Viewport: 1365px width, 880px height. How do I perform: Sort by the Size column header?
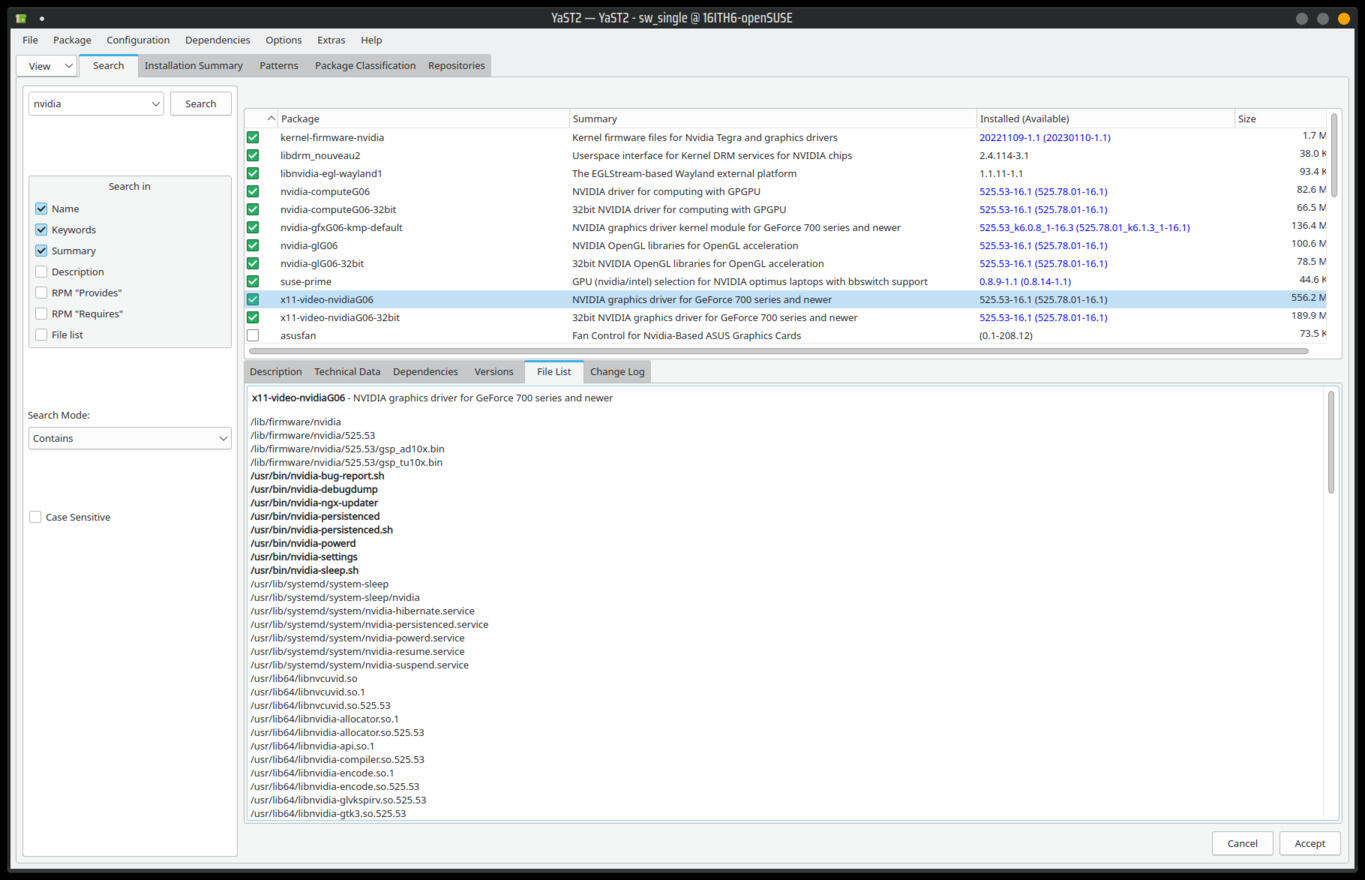[x=1281, y=119]
